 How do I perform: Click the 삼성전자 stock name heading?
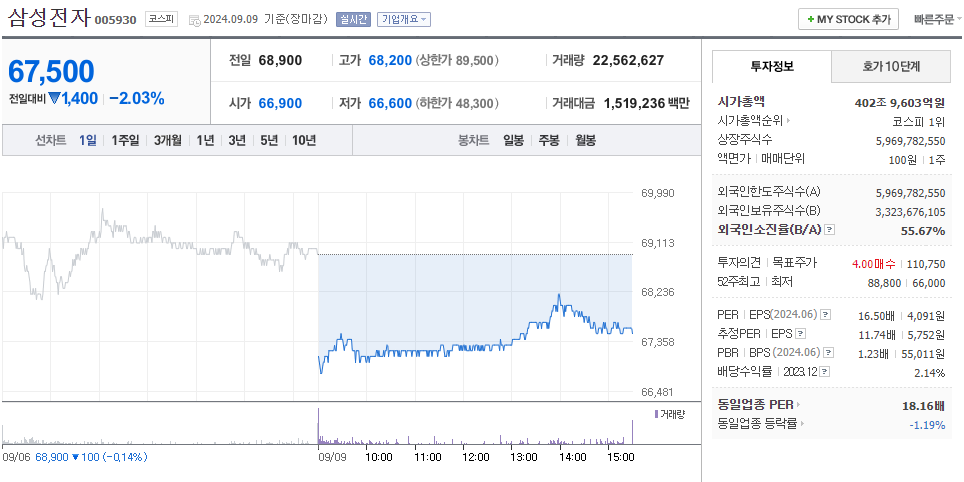49,18
